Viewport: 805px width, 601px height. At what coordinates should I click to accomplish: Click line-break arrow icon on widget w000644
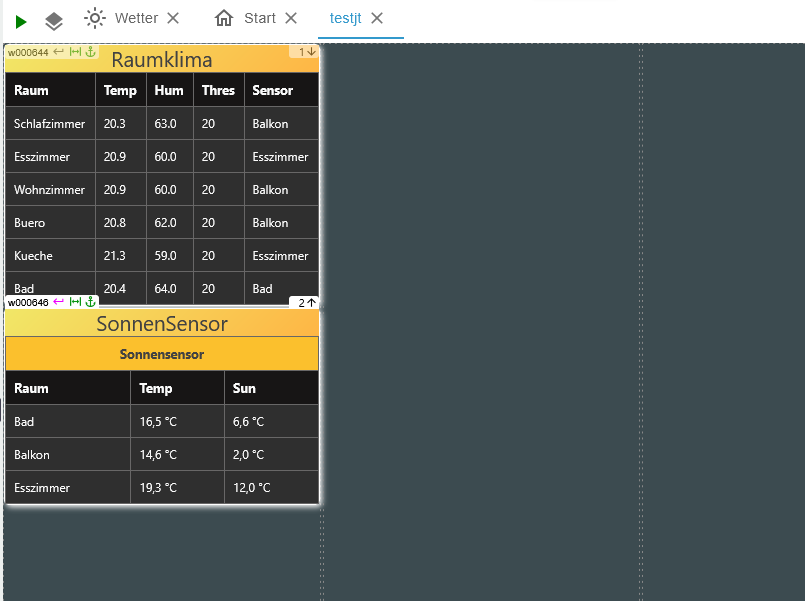click(59, 52)
